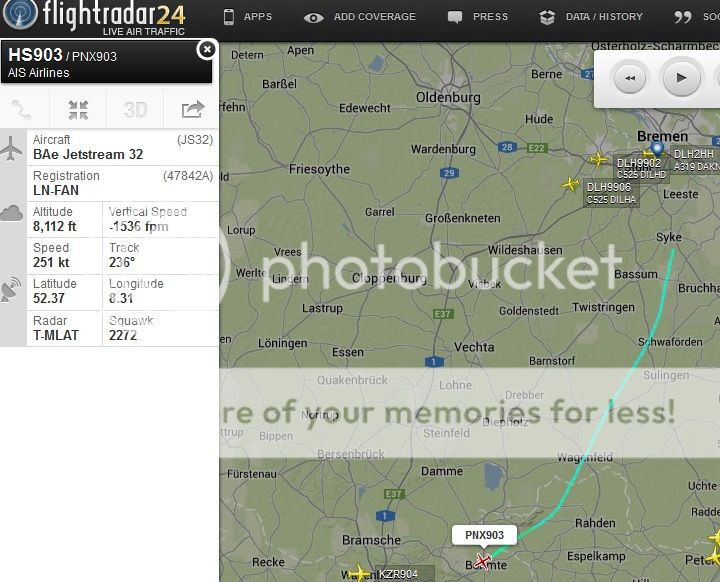Click the share arrow icon

pyautogui.click(x=192, y=110)
